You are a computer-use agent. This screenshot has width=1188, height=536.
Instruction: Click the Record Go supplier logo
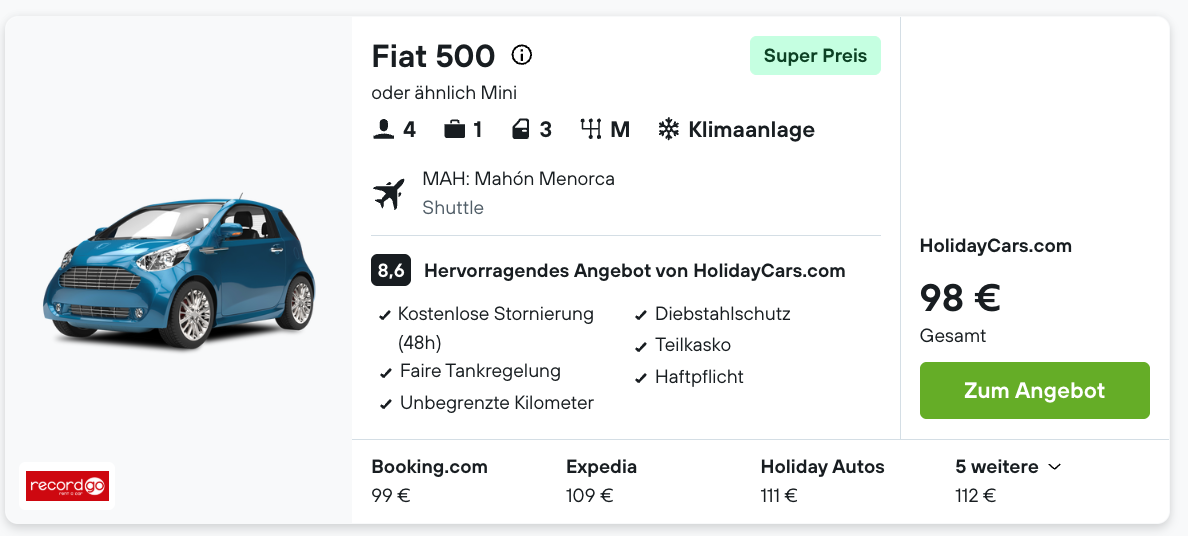tap(67, 486)
